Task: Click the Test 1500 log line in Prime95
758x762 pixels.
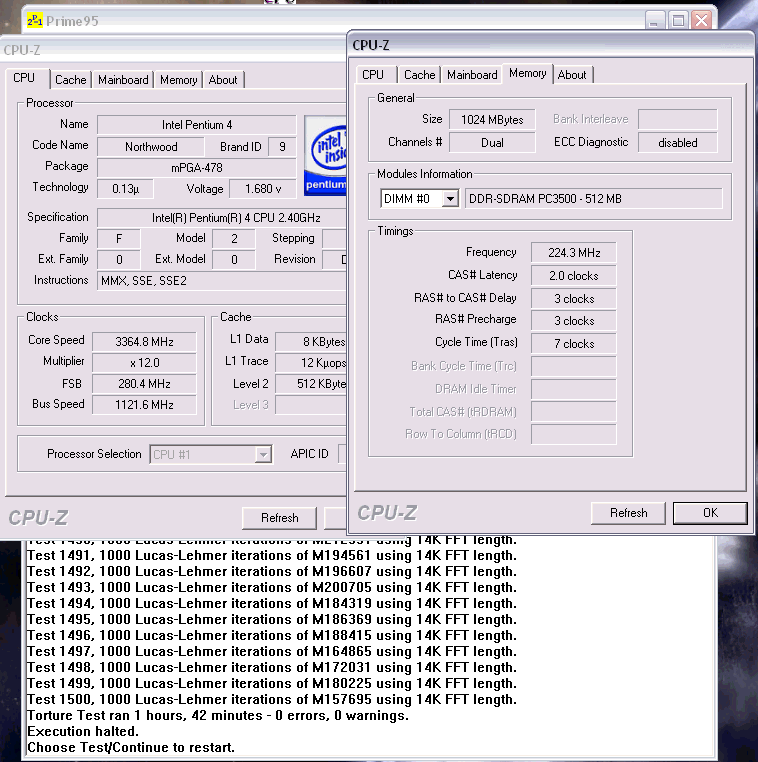Action: click(x=272, y=699)
